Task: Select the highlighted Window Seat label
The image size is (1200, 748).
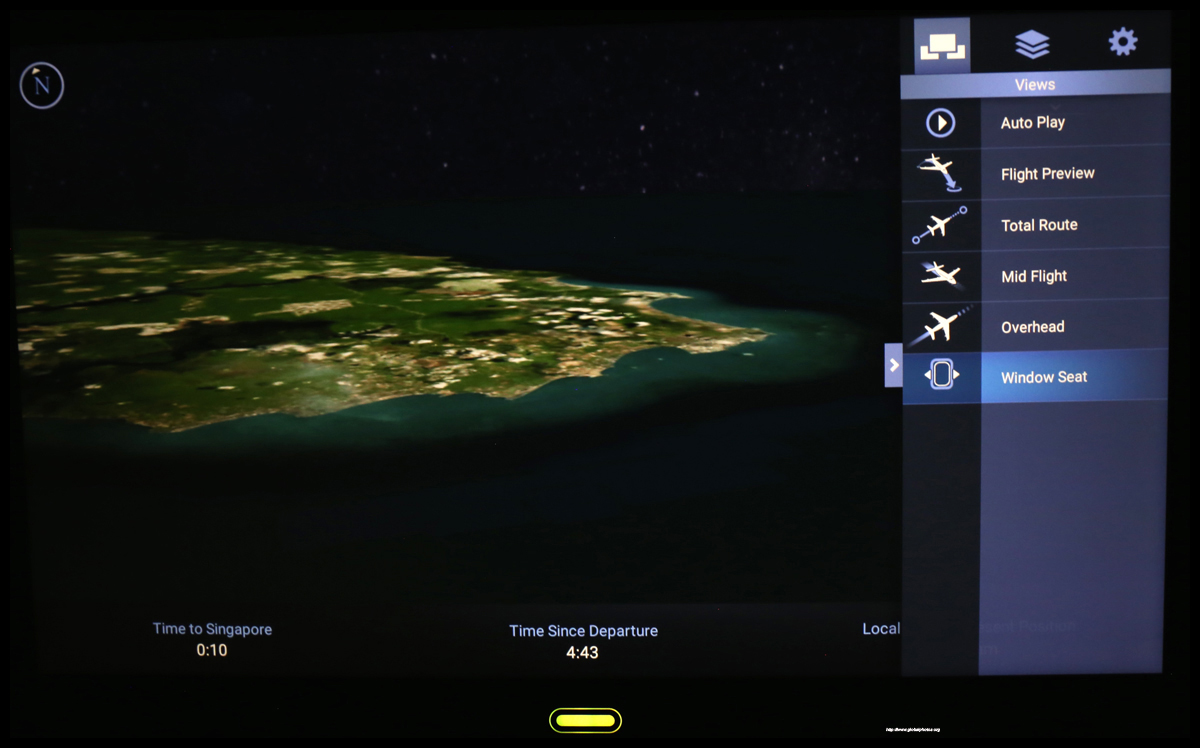Action: tap(1044, 377)
